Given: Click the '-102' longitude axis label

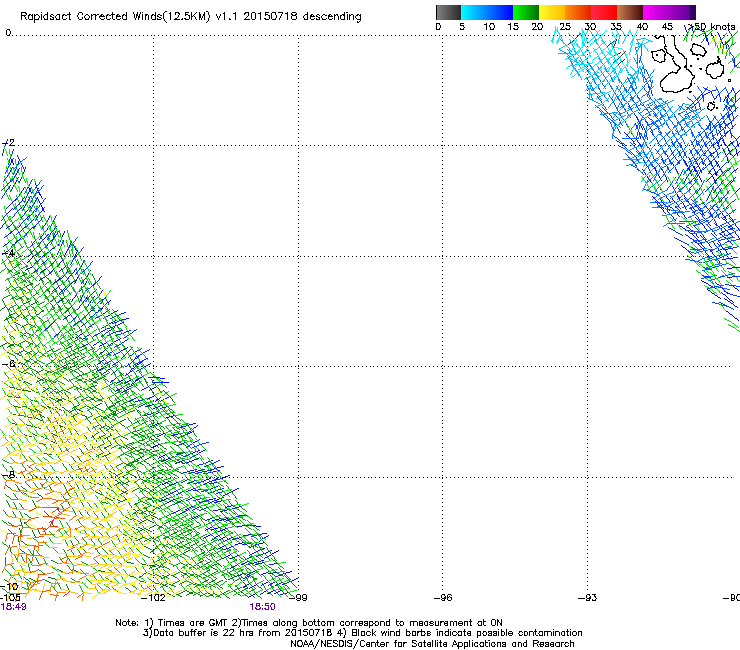Looking at the screenshot, I should (x=153, y=598).
